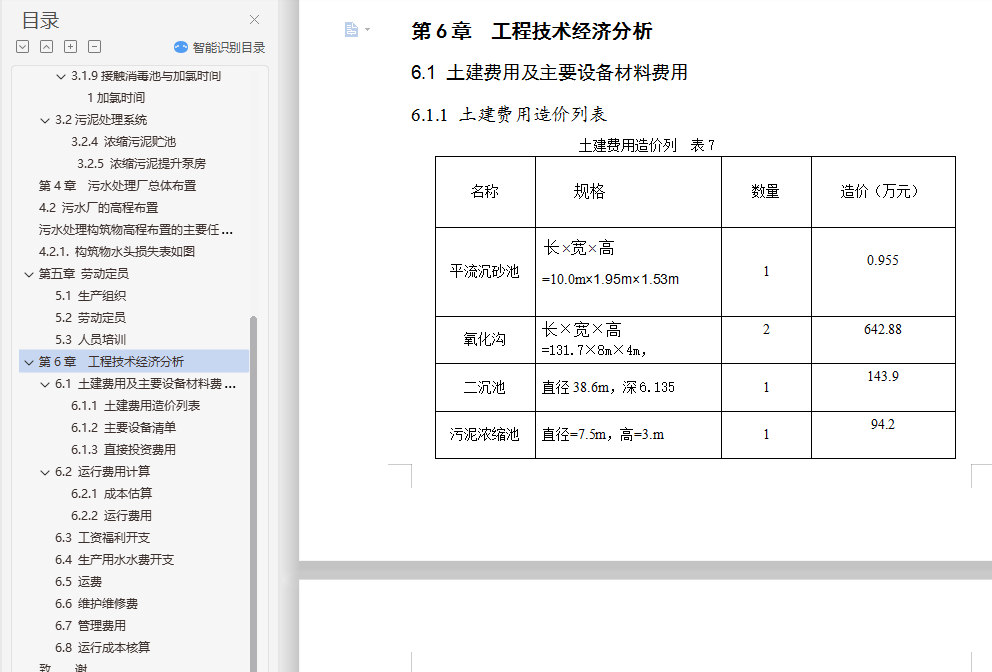Image resolution: width=992 pixels, height=672 pixels.
Task: Click the 直径 38.6m，深 6.135 cell
Action: pos(628,387)
